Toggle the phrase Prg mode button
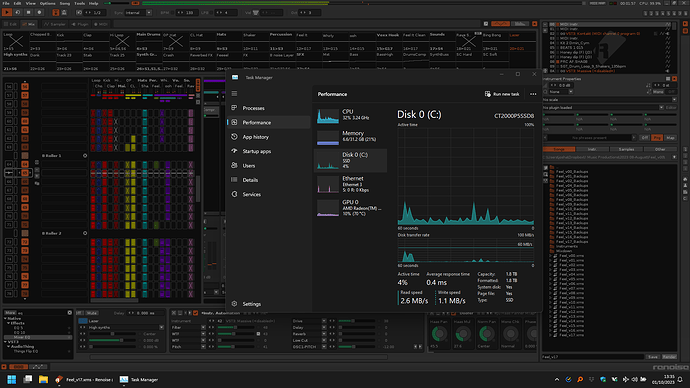 [657, 138]
